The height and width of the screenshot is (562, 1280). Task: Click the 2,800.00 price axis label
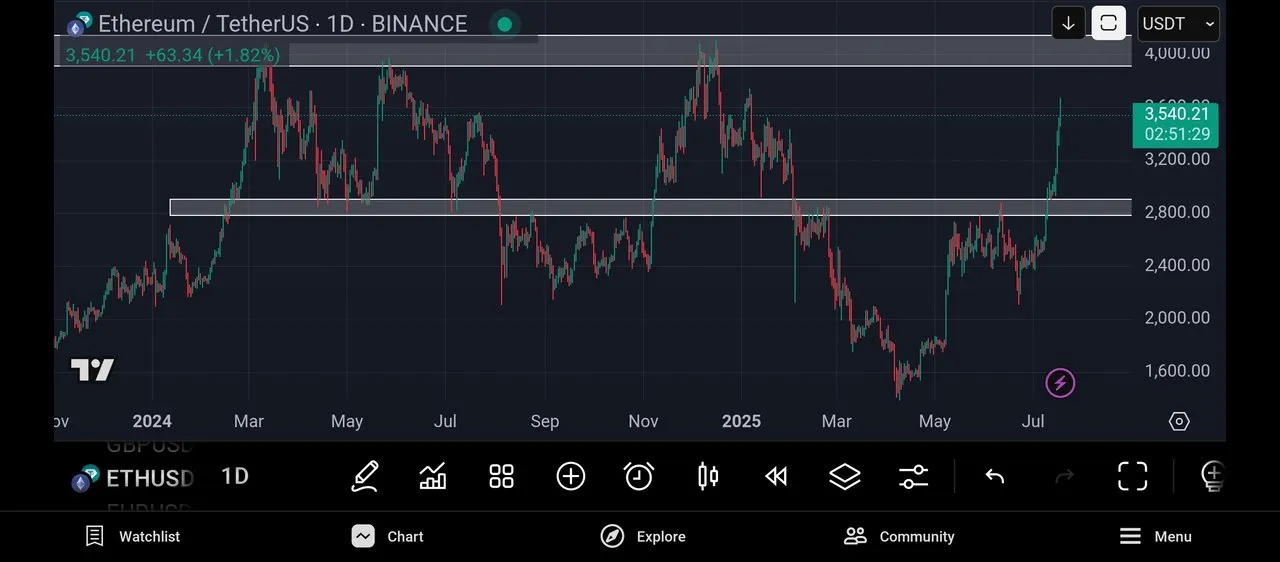point(1177,212)
